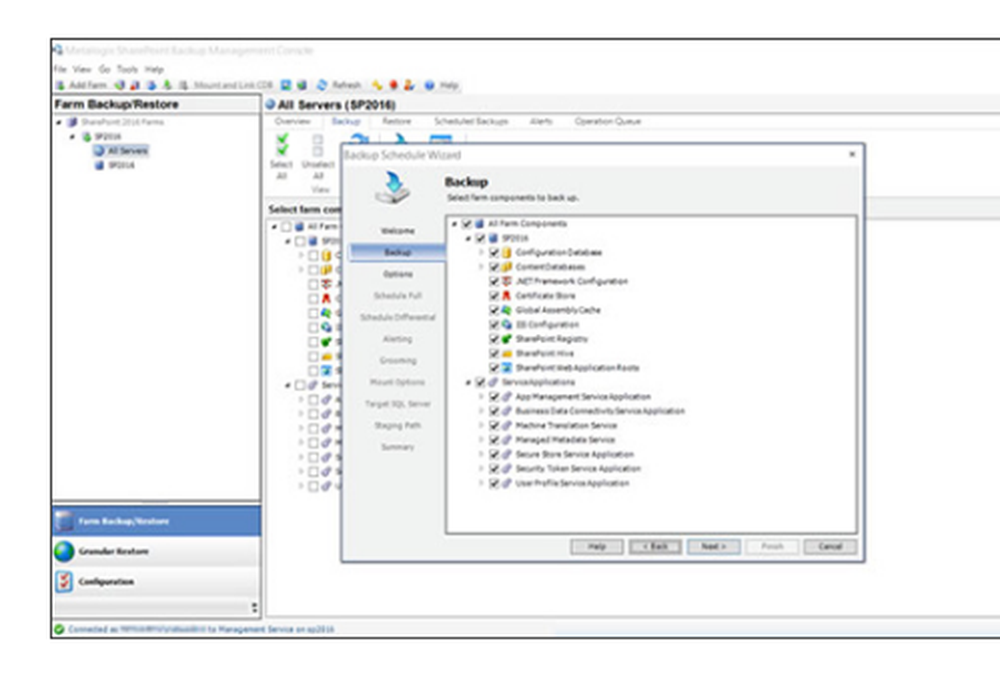Uncheck User Profile Service Application checkbox
1000x673 pixels.
coord(494,483)
